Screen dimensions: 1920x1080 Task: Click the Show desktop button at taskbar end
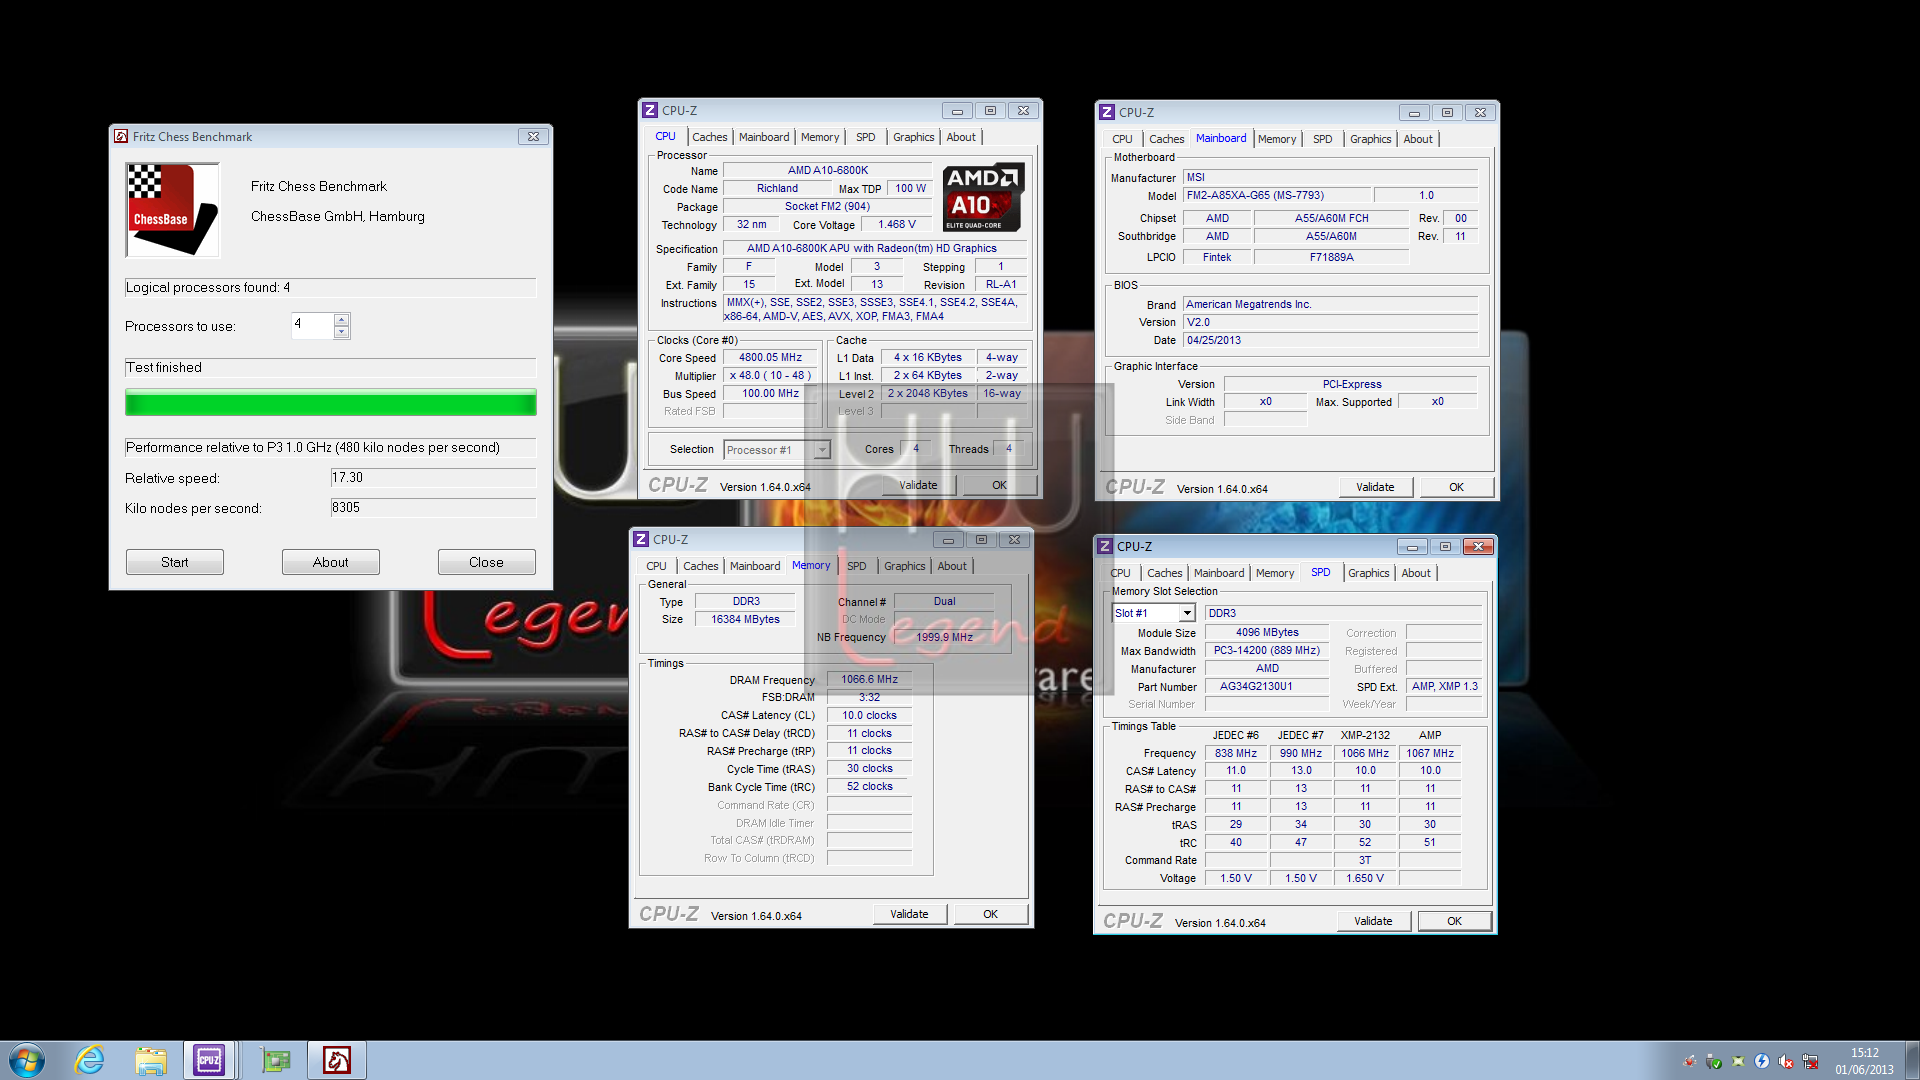1912,1060
